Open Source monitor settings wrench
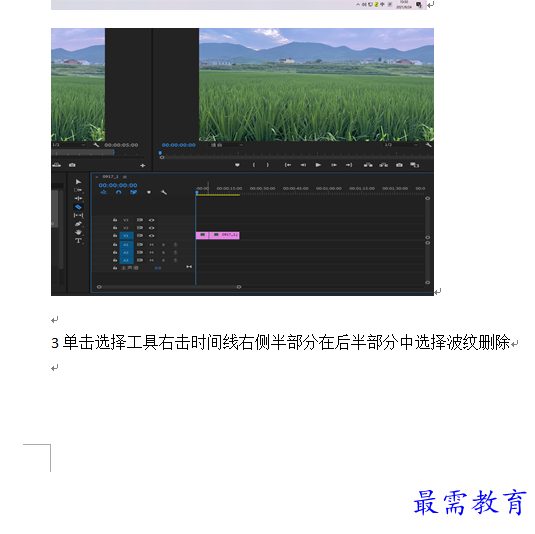Viewport: 535px width, 534px height. [x=96, y=145]
